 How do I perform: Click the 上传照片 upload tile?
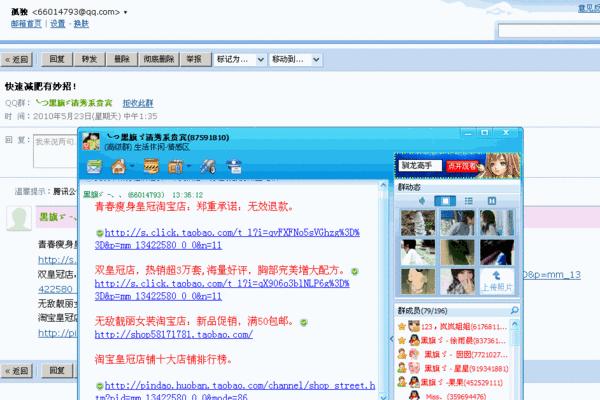point(497,281)
